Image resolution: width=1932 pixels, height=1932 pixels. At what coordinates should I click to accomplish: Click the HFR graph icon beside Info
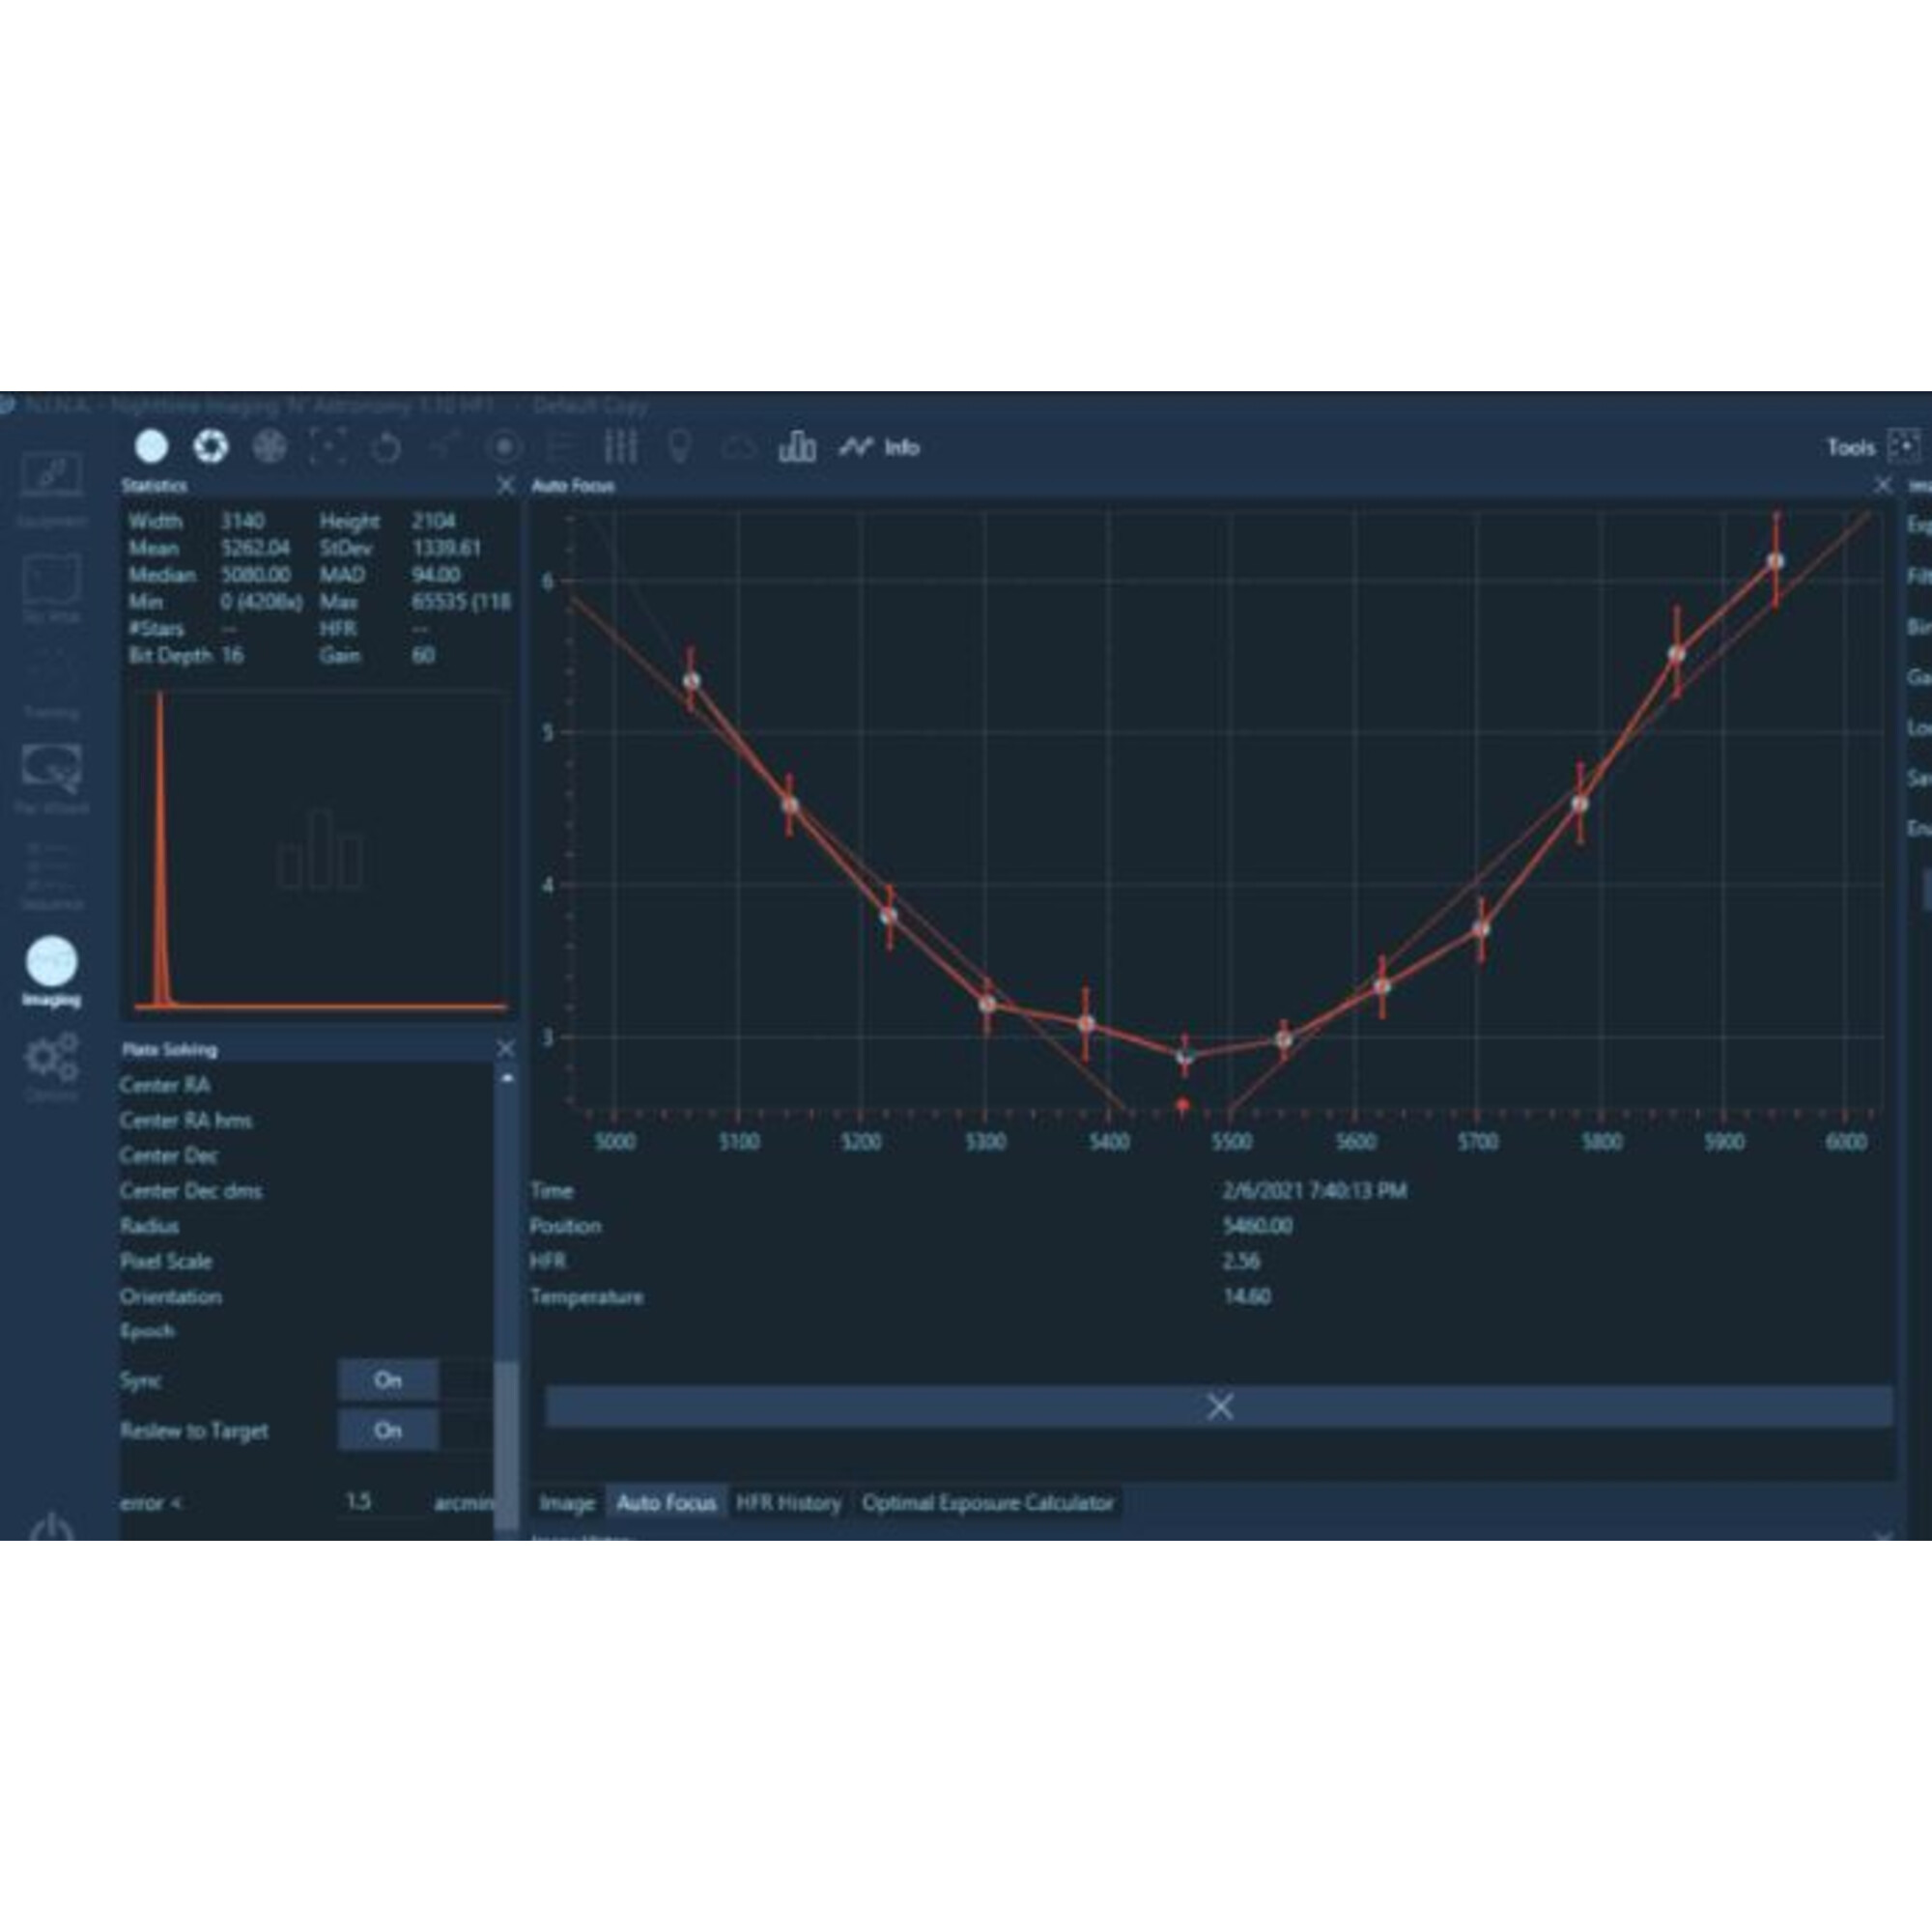click(x=855, y=447)
